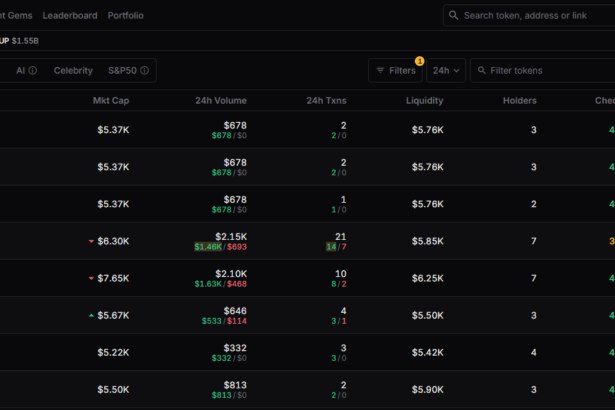Click the $646 volume value
Image resolution: width=615 pixels, height=410 pixels.
235,311
